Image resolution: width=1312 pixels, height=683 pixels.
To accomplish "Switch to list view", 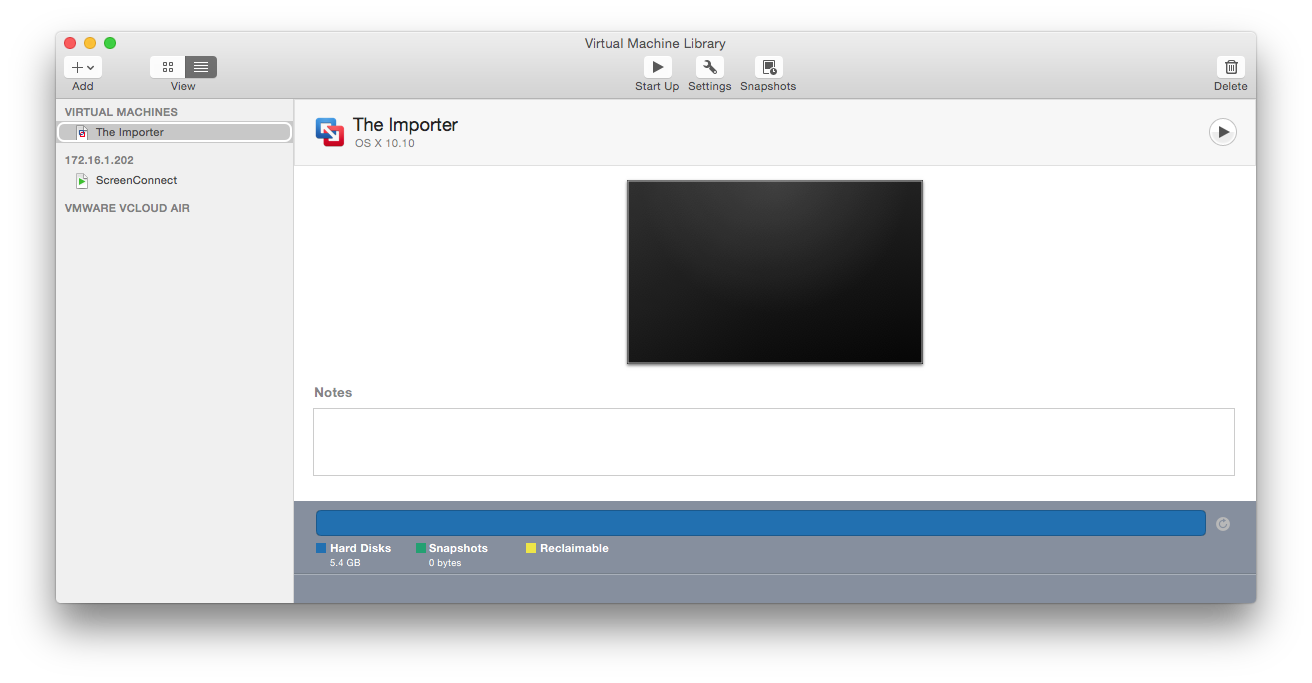I will click(x=201, y=67).
